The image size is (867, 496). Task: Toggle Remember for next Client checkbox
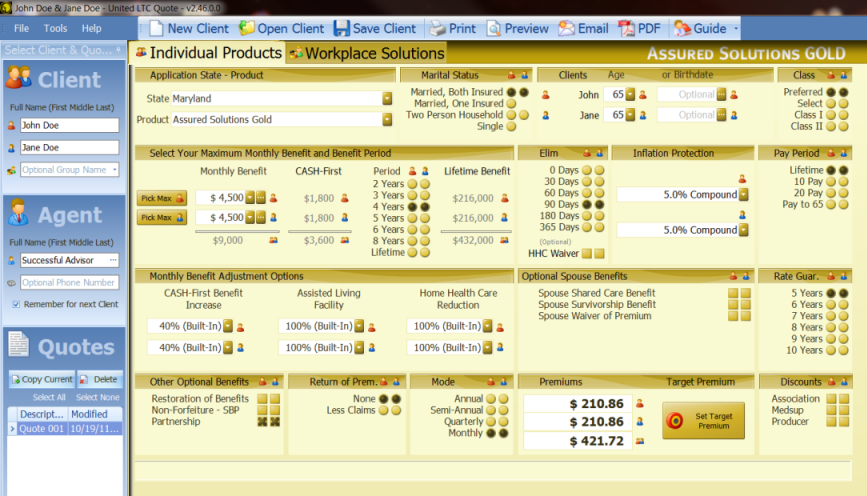pos(16,304)
